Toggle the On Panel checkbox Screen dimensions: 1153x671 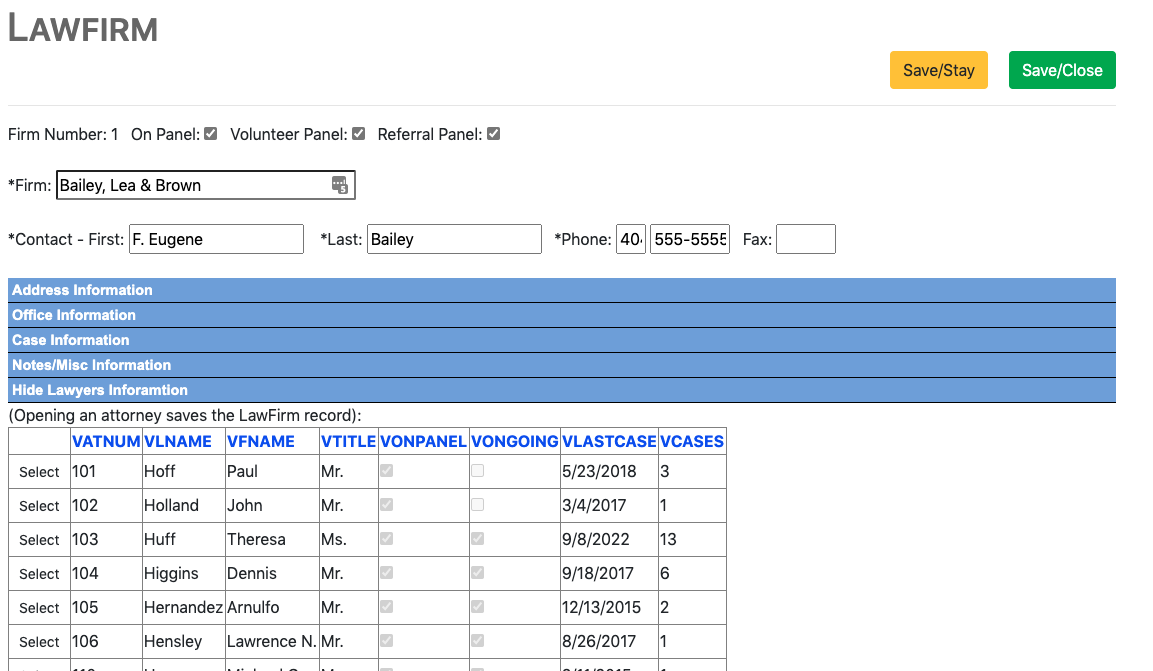(210, 134)
